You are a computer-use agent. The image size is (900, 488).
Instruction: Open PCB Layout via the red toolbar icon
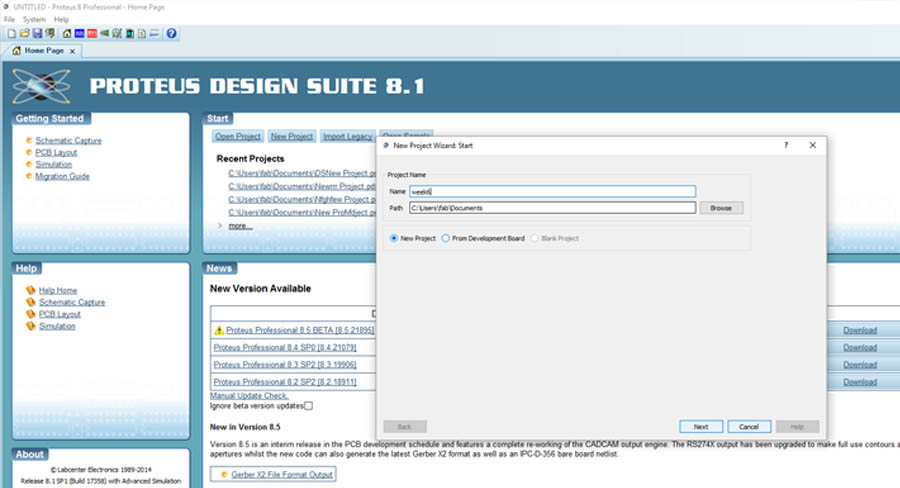[x=92, y=34]
